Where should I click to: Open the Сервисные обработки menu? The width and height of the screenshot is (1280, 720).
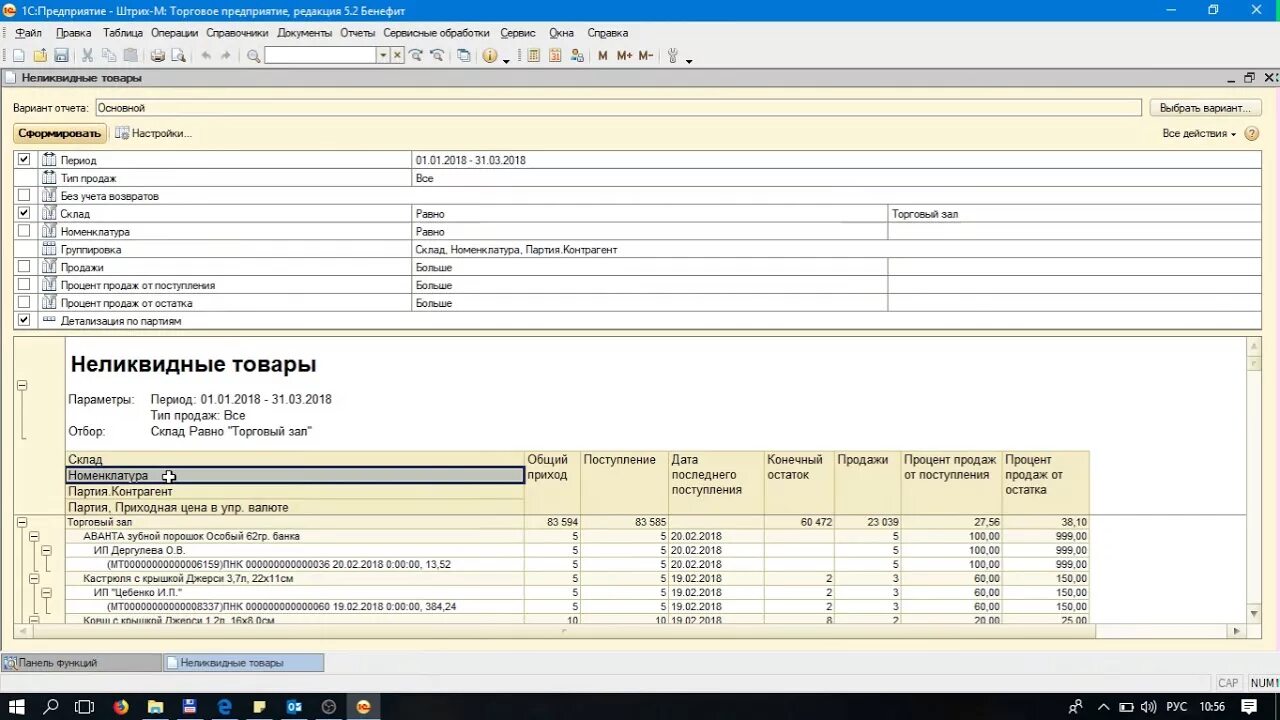click(x=436, y=33)
